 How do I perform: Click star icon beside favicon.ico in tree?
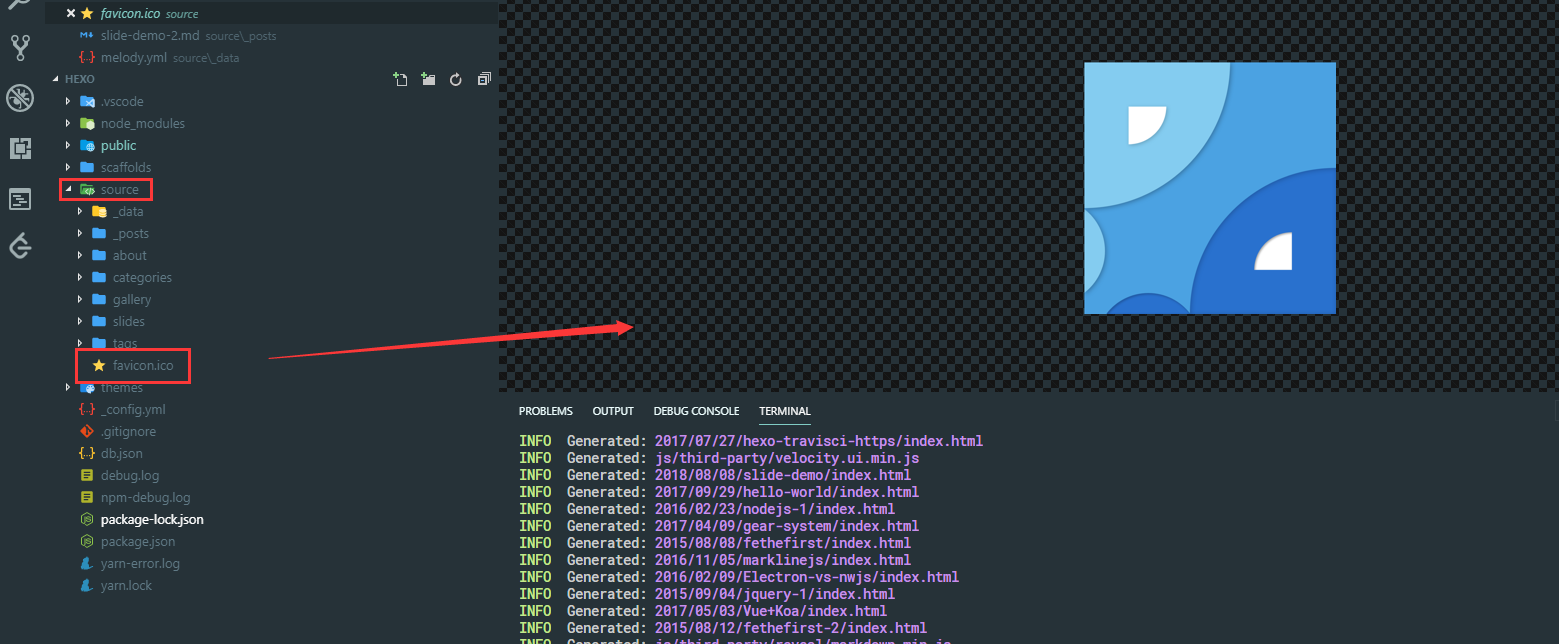[x=99, y=365]
